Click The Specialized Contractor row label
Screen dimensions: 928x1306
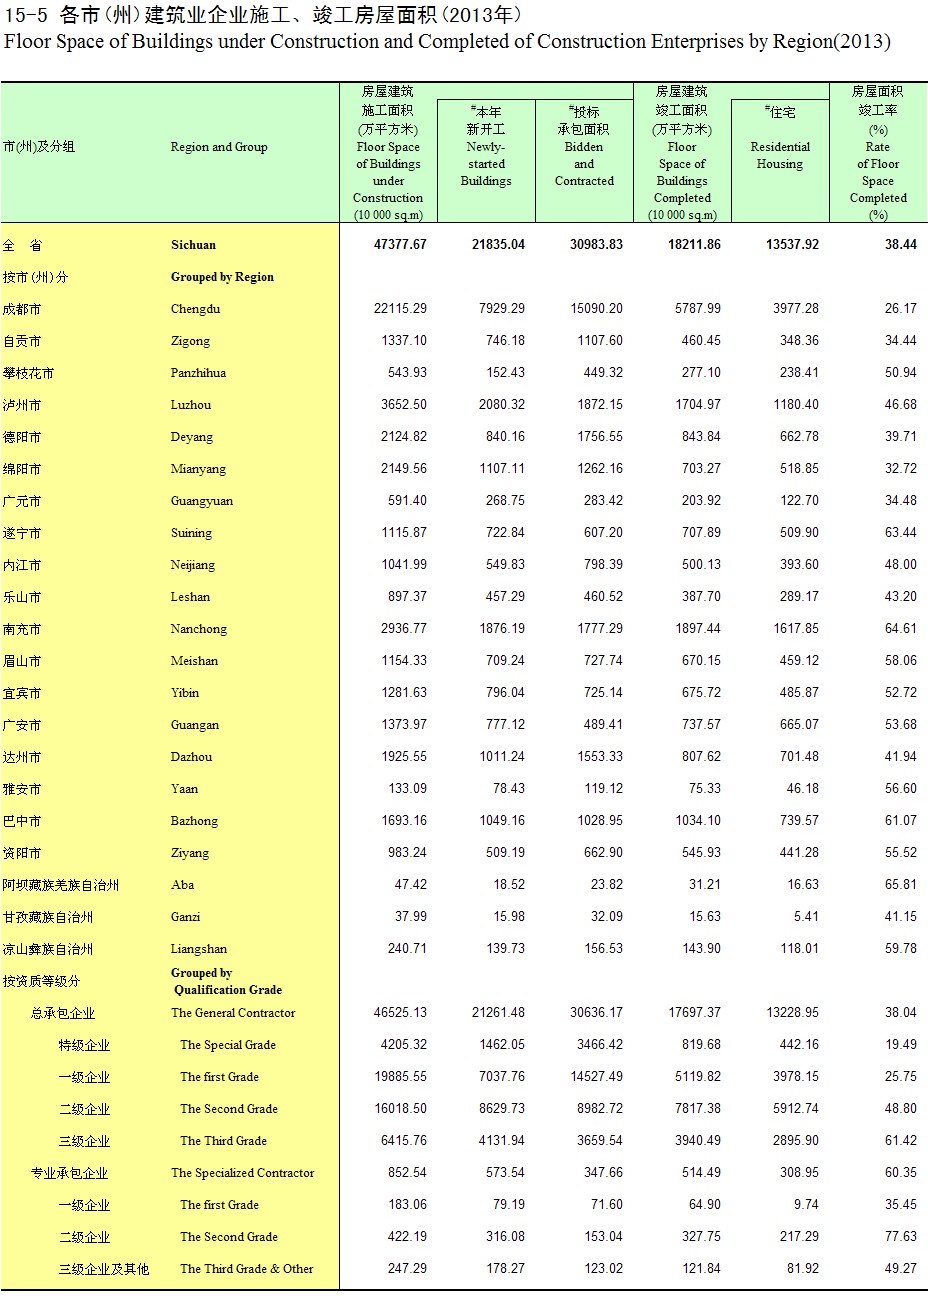coord(242,1173)
